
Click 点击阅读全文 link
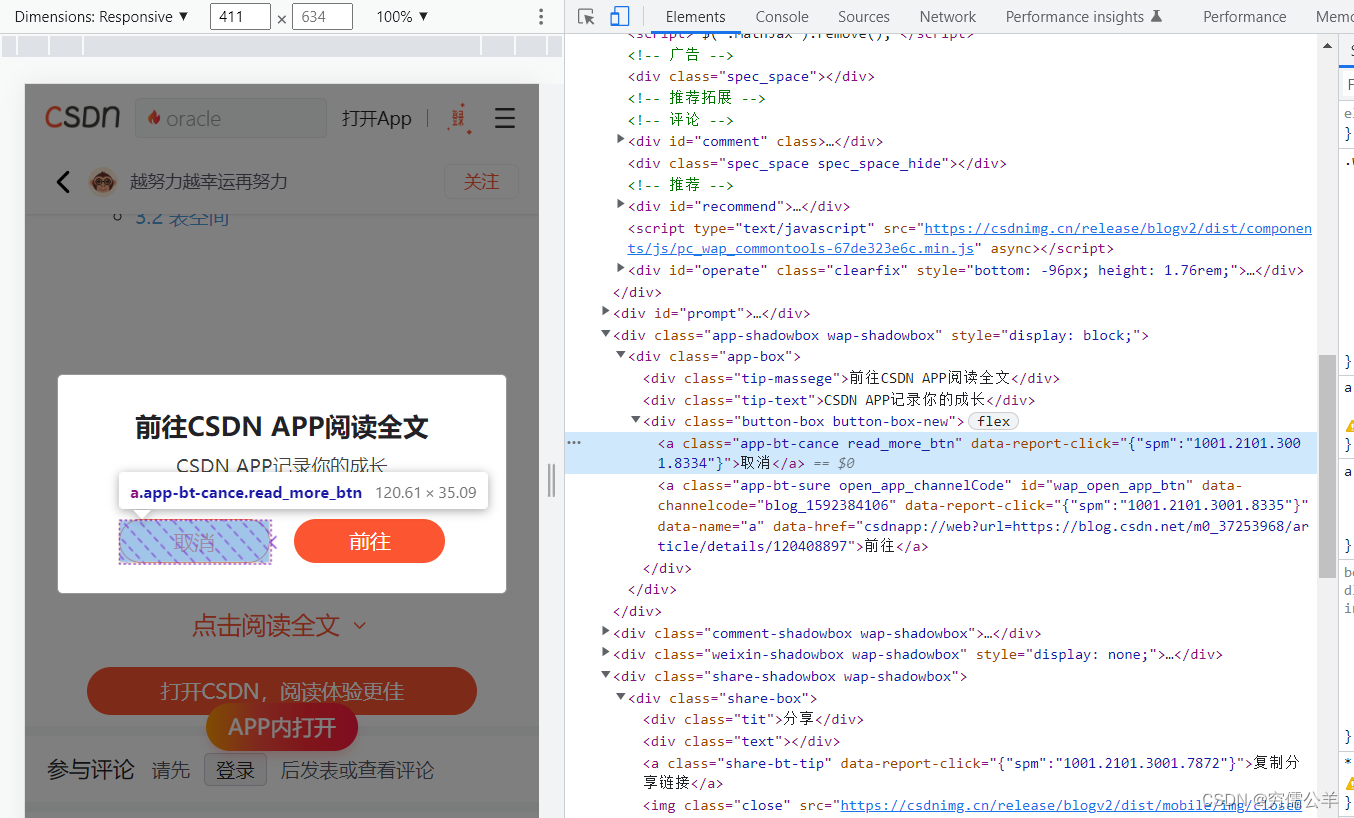(279, 626)
